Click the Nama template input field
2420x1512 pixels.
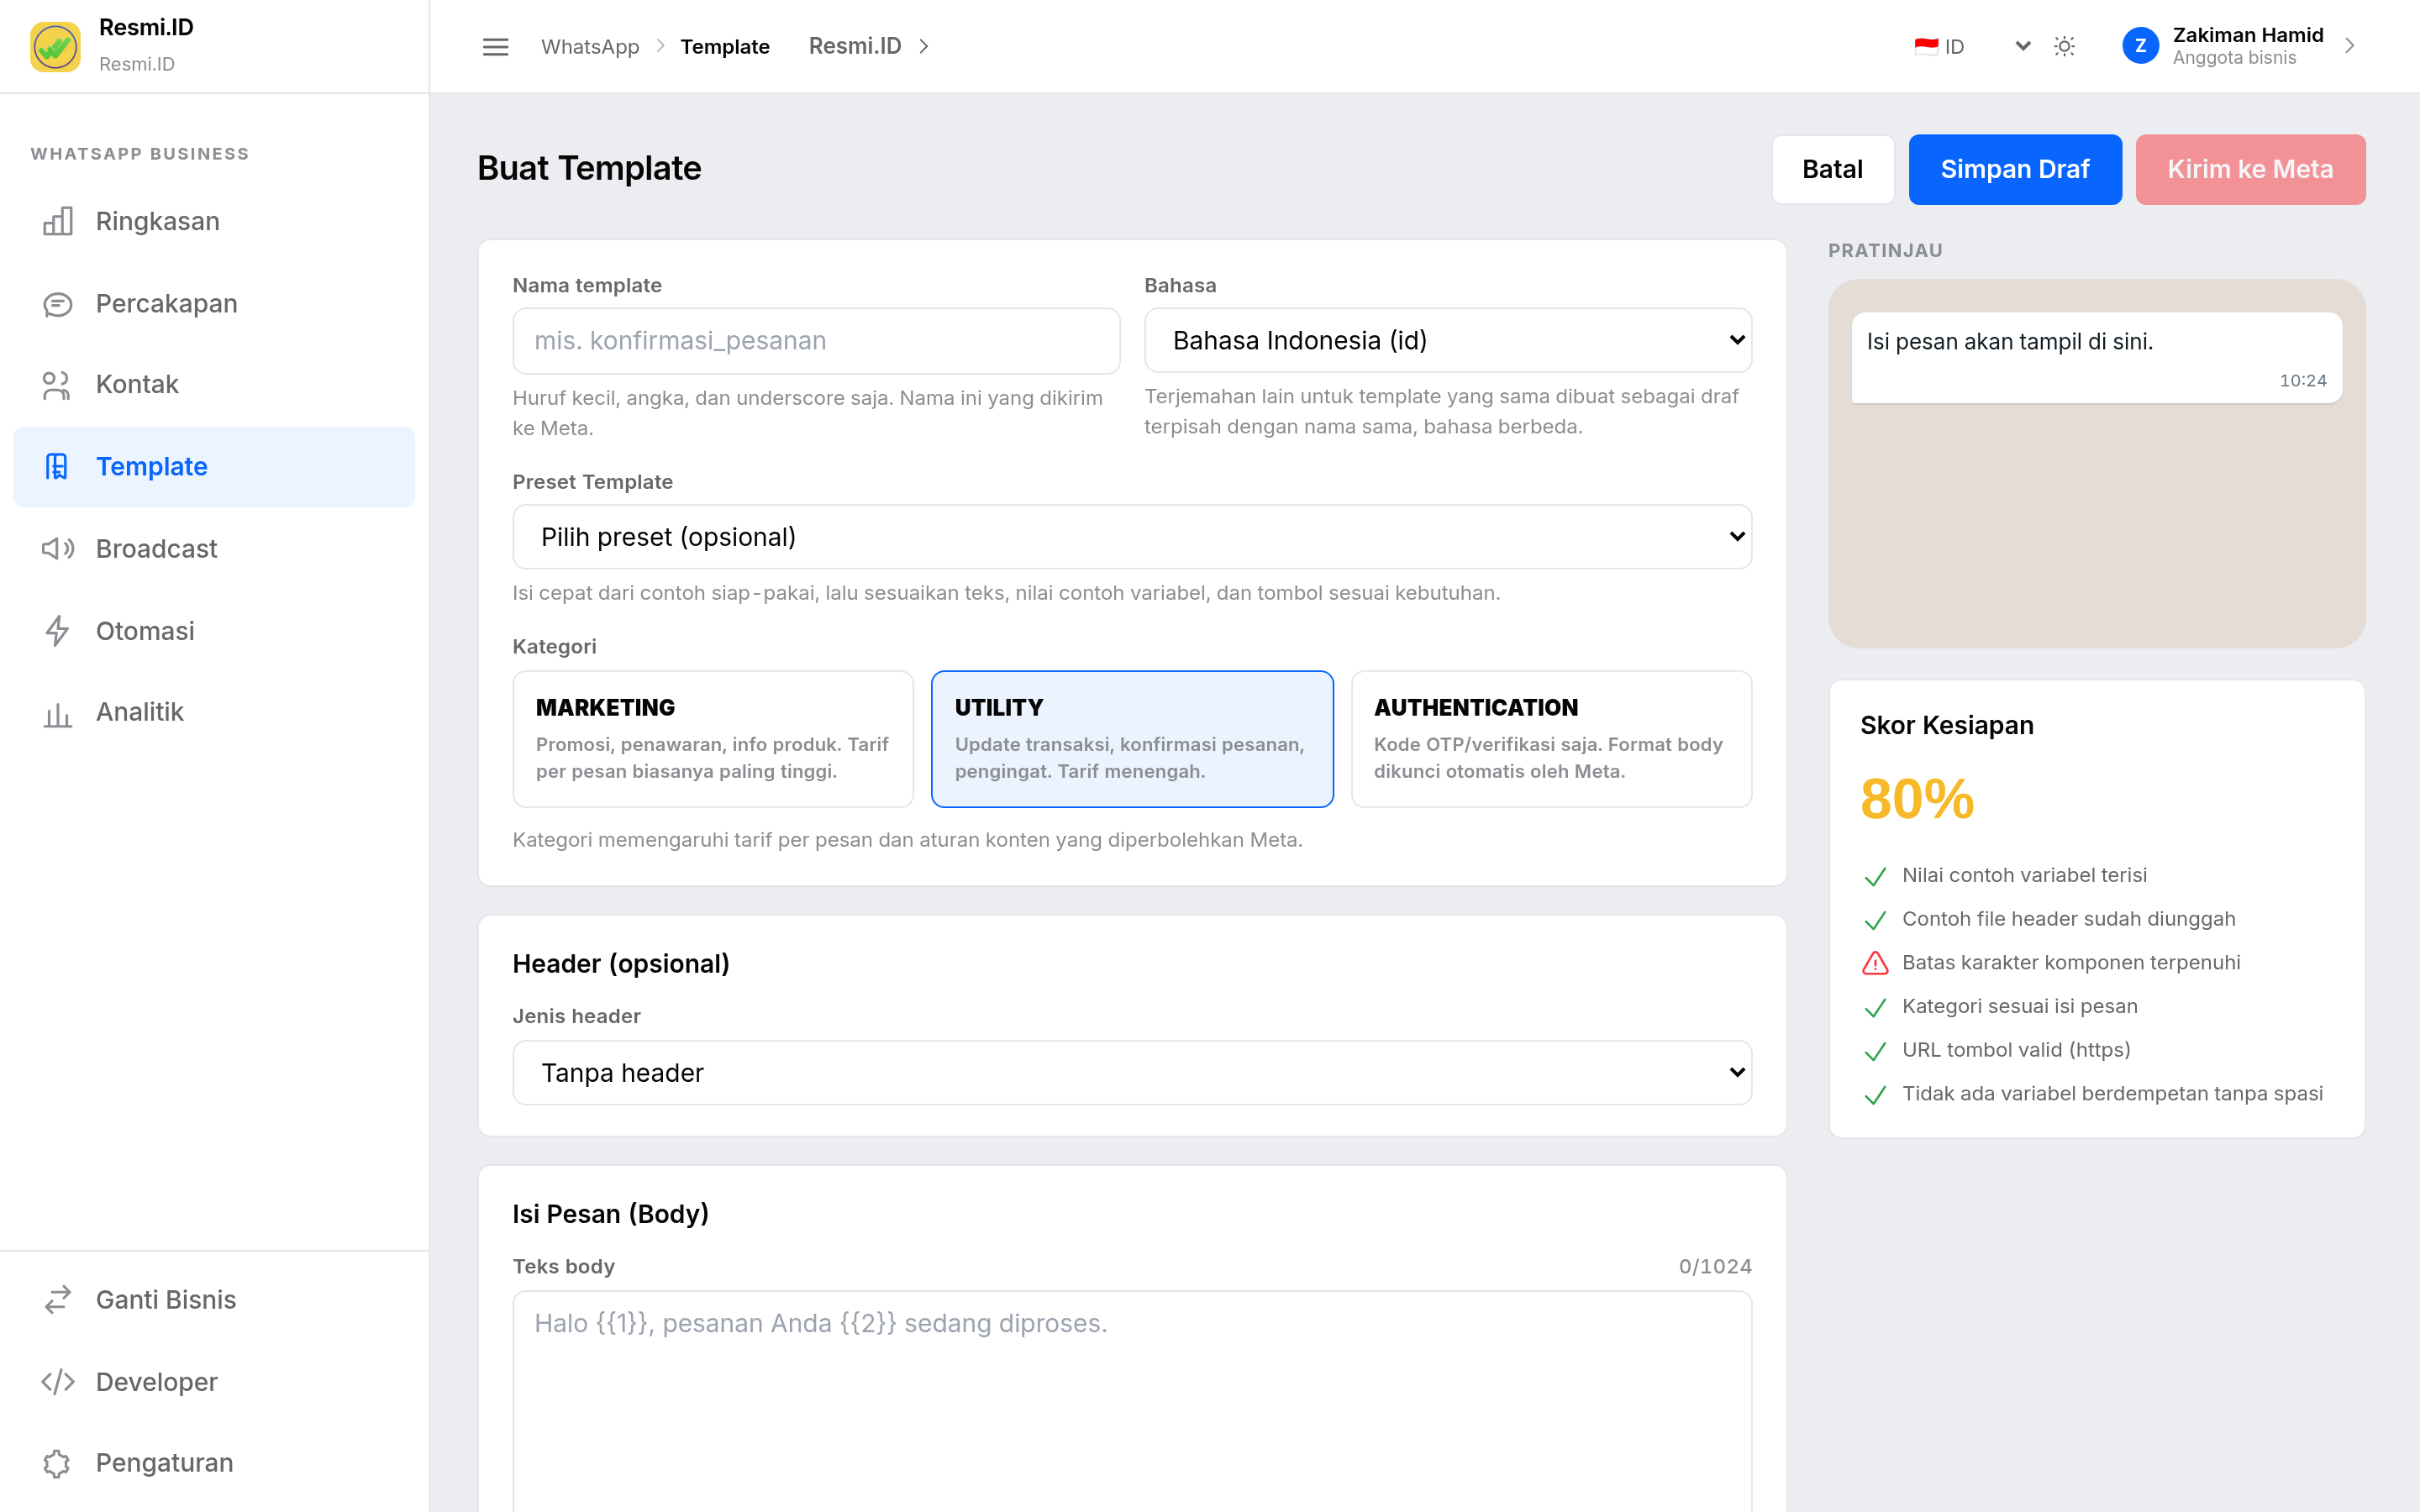coord(816,341)
